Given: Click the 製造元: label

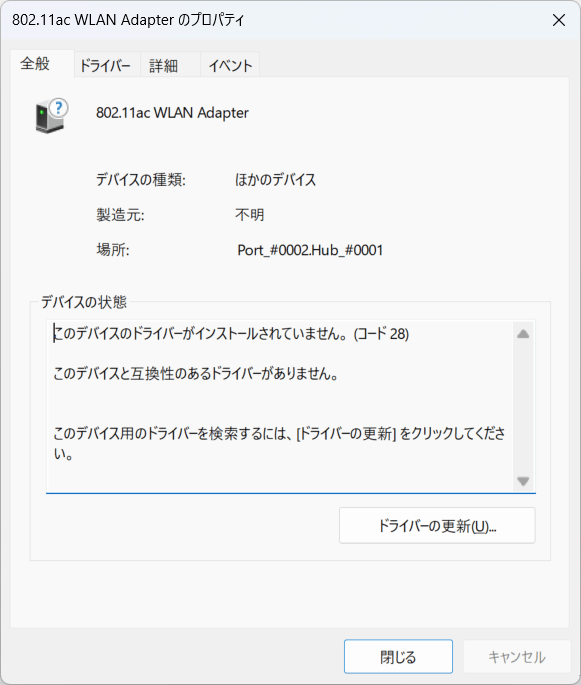Looking at the screenshot, I should click(120, 214).
